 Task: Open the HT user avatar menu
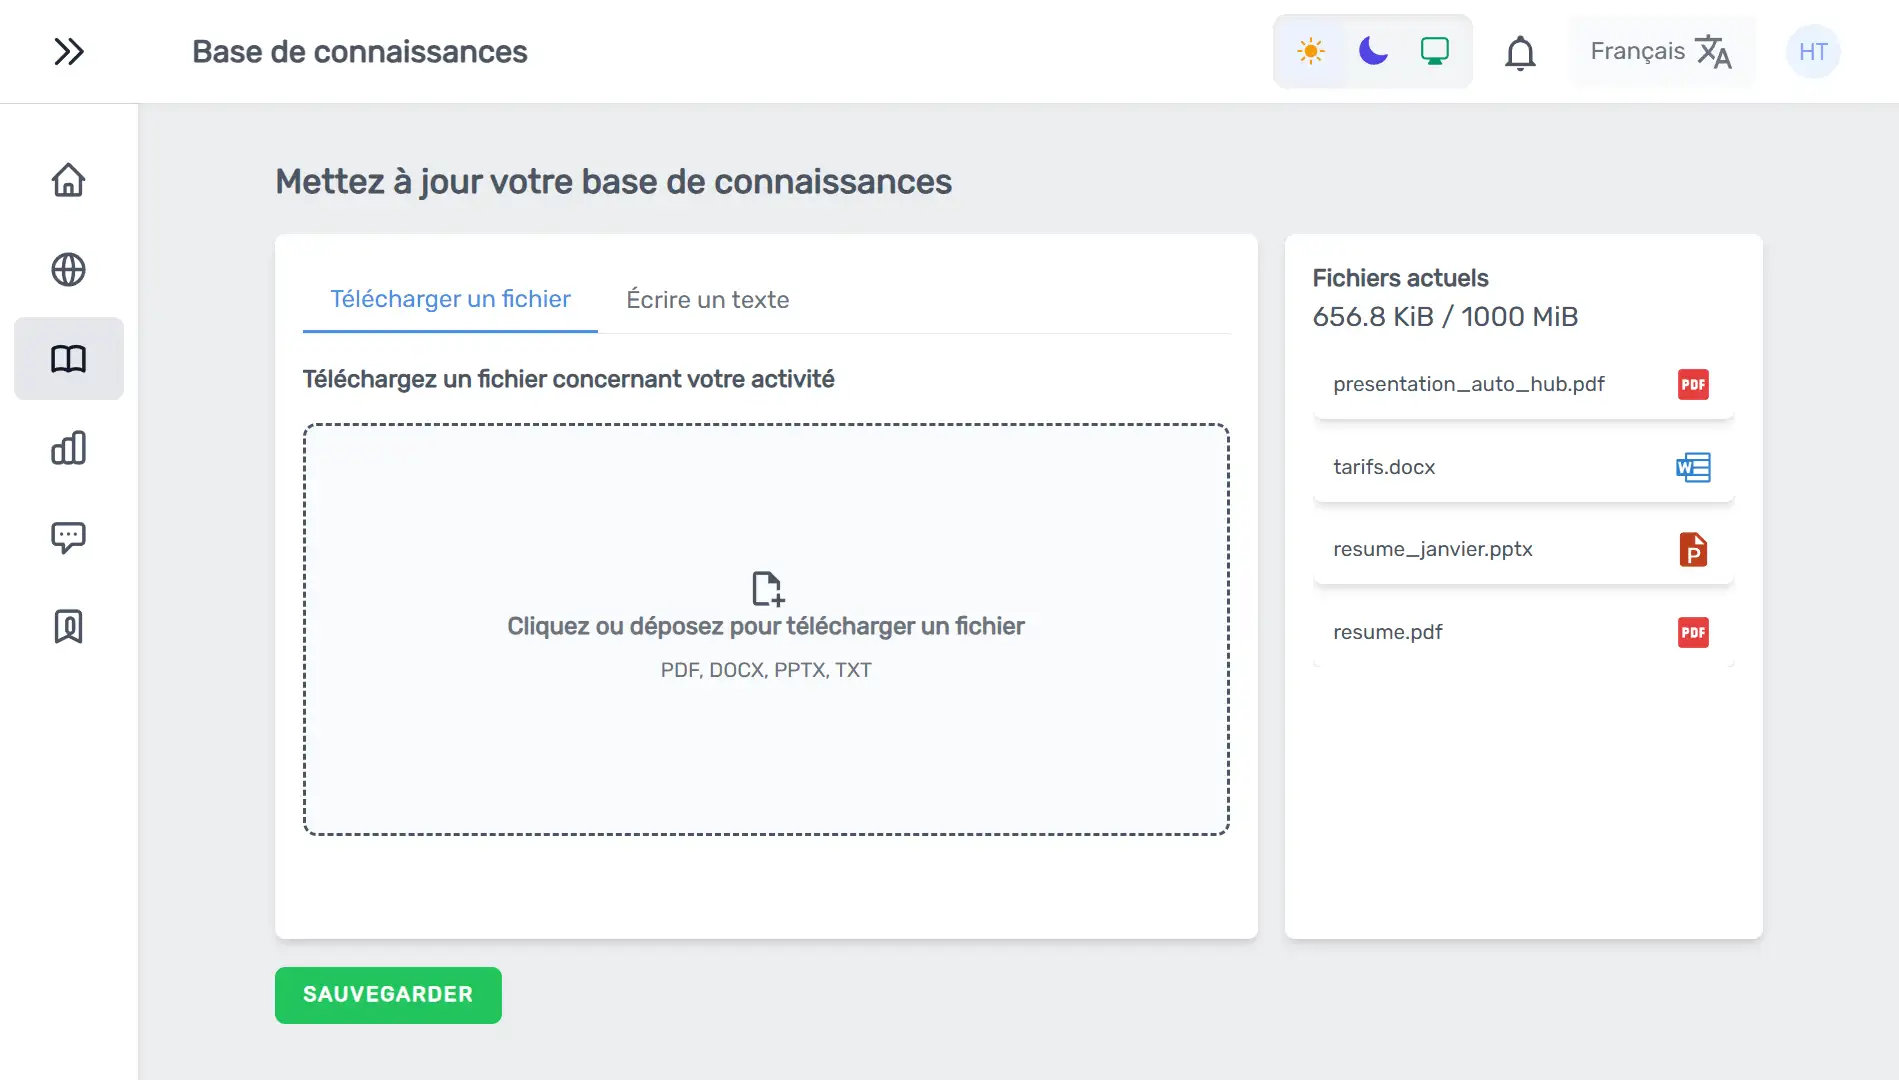(1813, 52)
